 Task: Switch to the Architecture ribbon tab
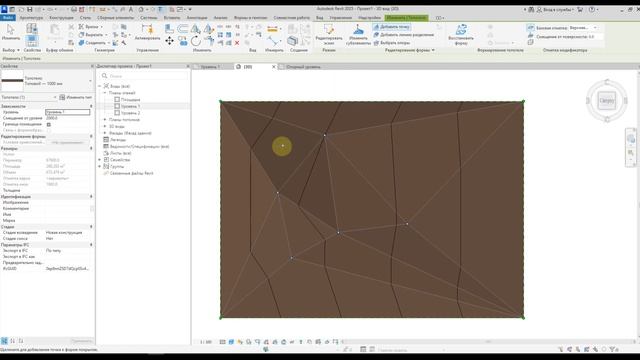(31, 18)
